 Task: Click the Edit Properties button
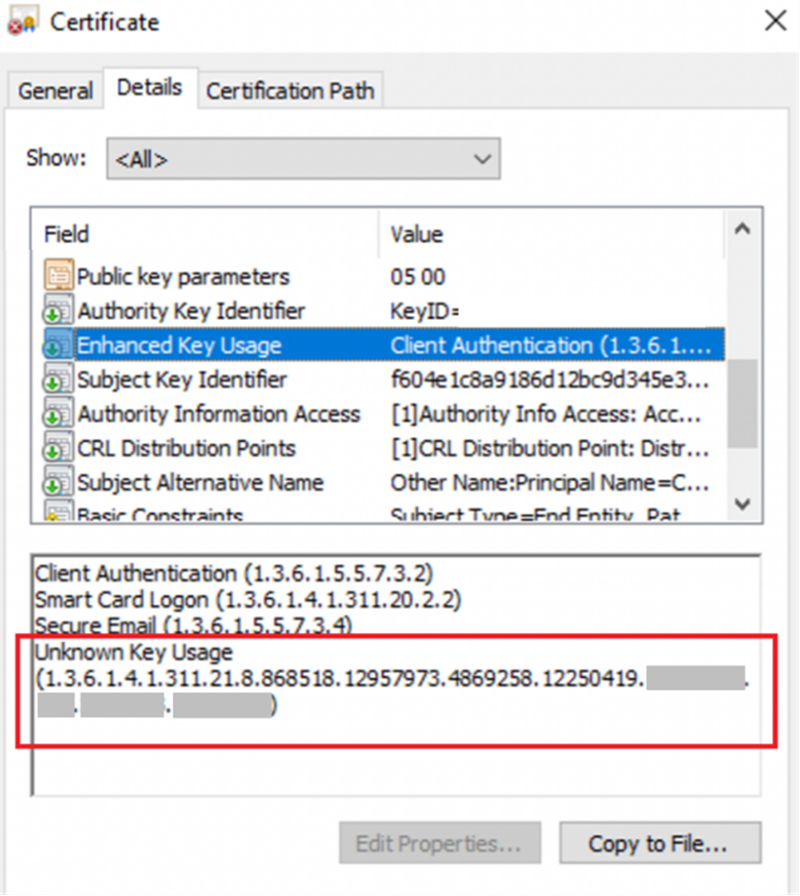point(440,843)
